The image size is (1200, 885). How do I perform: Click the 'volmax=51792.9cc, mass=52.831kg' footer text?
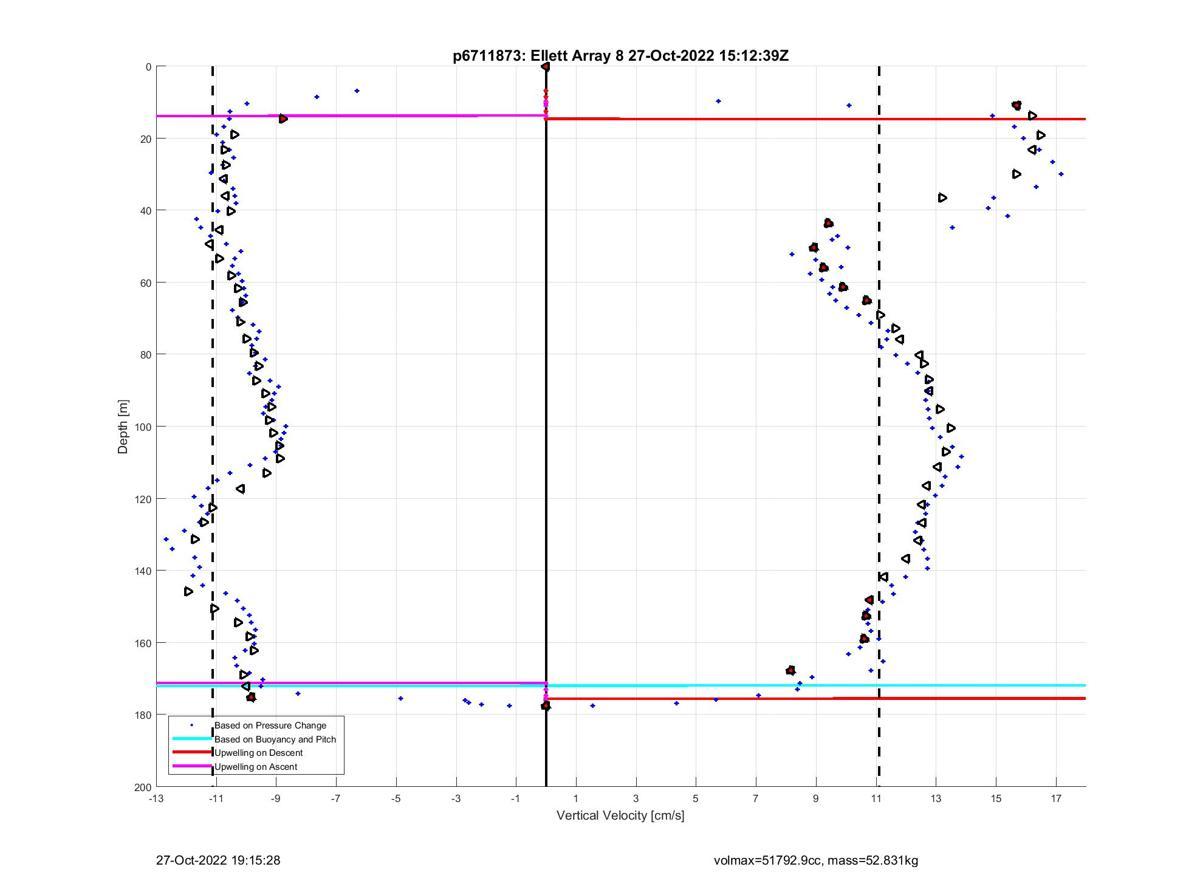[x=815, y=860]
